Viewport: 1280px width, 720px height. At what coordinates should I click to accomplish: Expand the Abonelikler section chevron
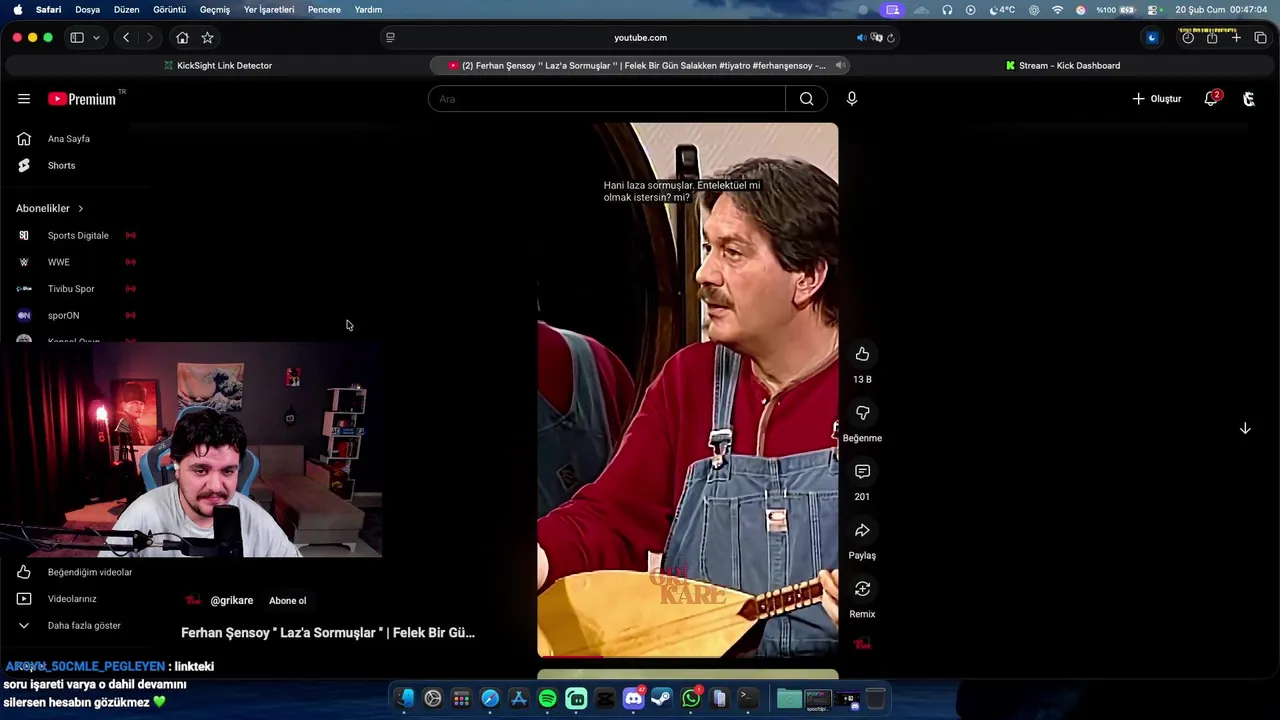[80, 209]
